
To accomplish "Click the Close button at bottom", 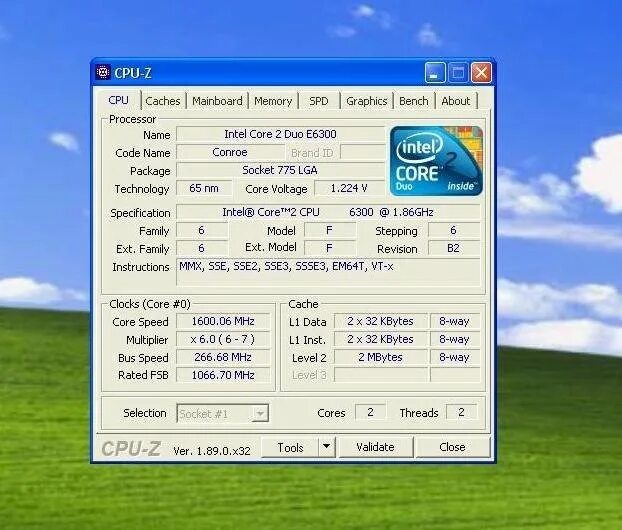I will (452, 447).
